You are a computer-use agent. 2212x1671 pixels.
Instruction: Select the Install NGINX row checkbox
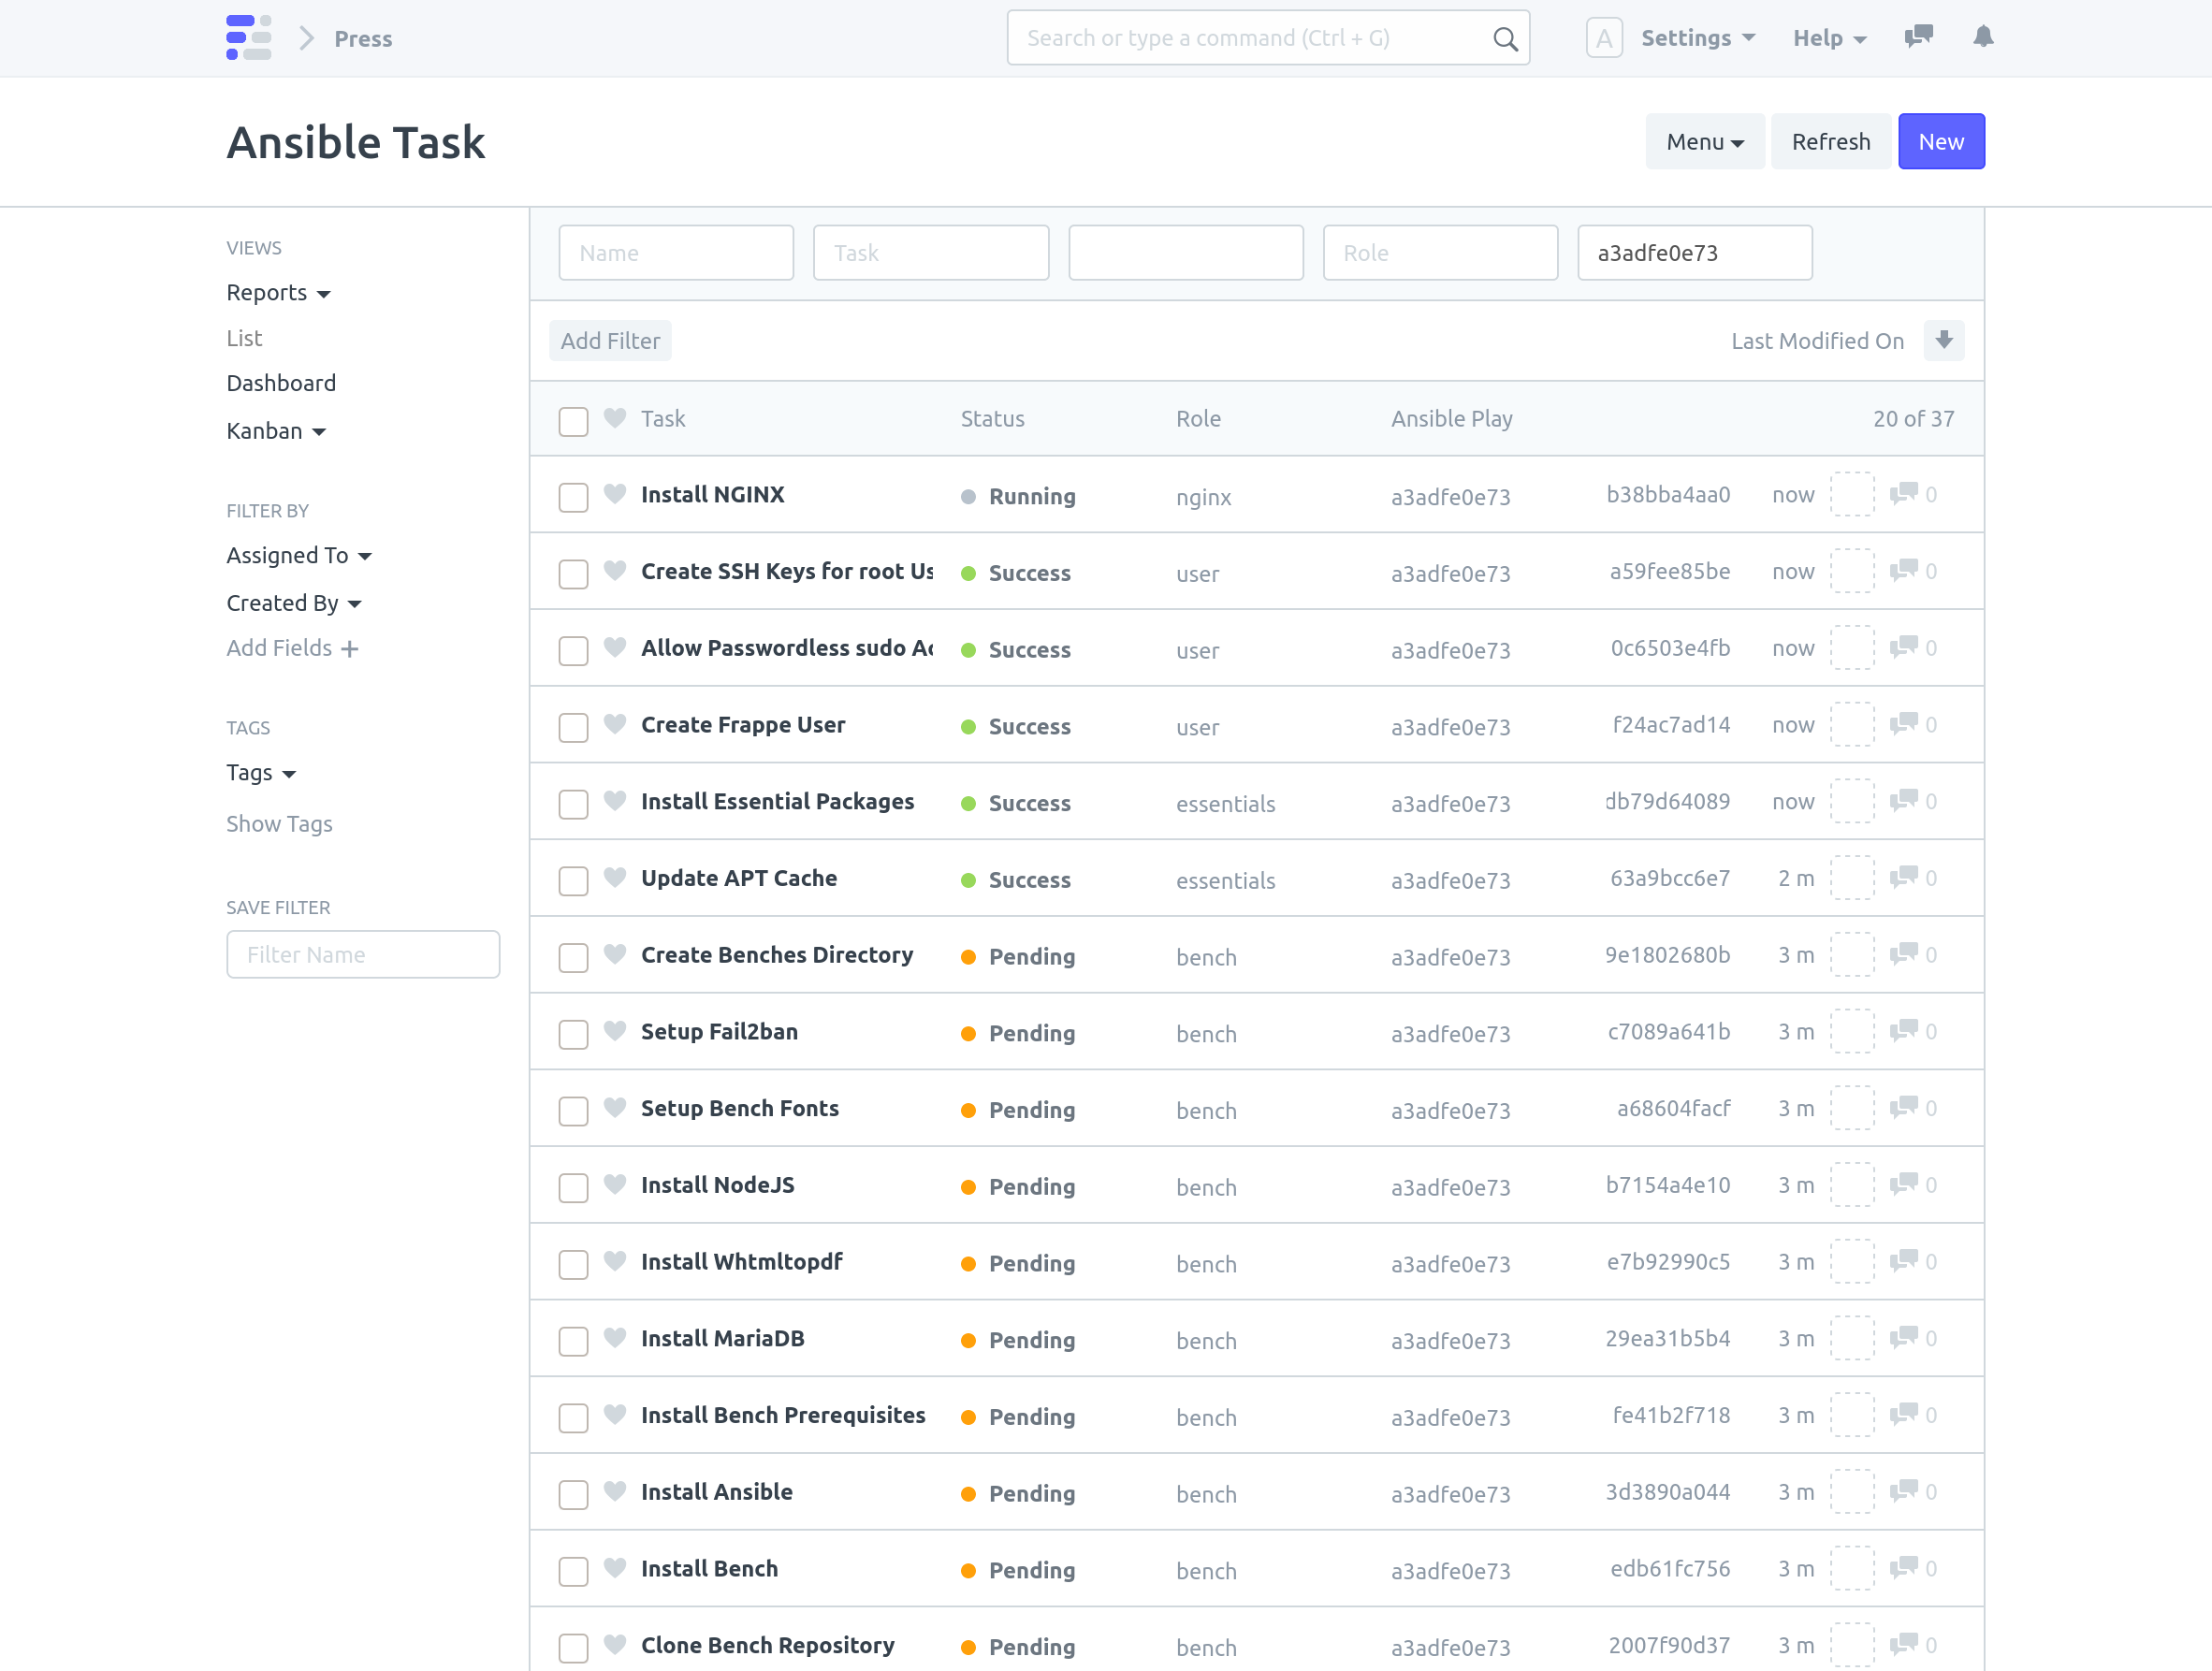pyautogui.click(x=573, y=496)
